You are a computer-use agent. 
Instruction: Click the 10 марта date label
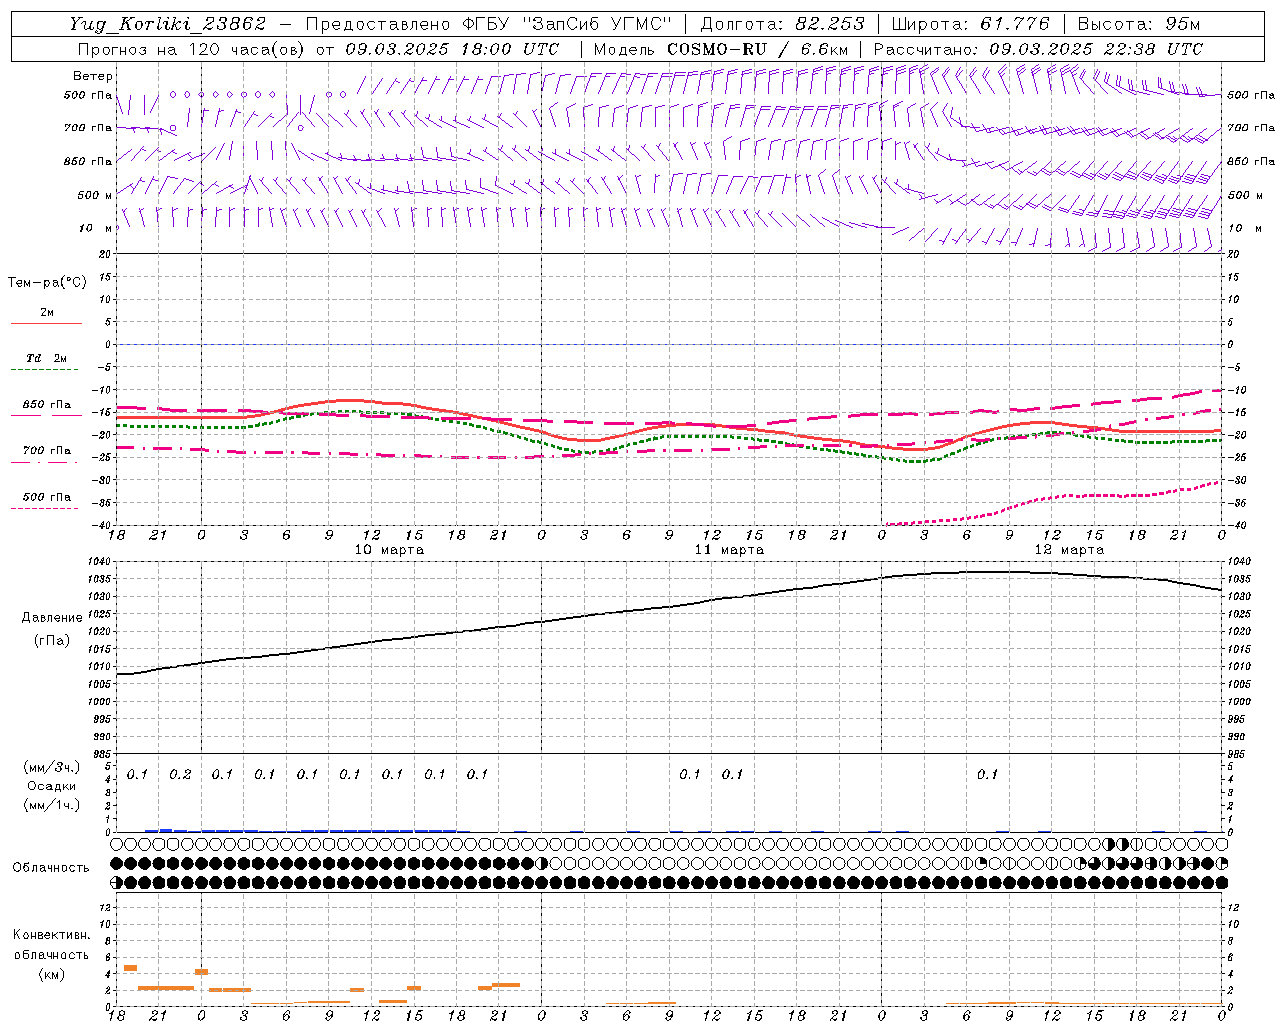click(389, 550)
